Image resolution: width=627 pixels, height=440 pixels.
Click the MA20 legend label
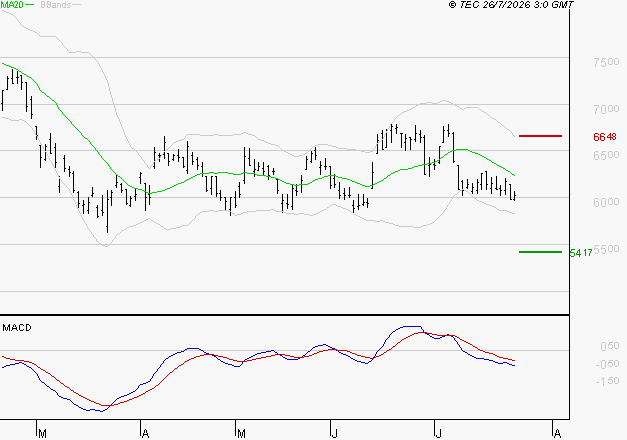[x=12, y=5]
